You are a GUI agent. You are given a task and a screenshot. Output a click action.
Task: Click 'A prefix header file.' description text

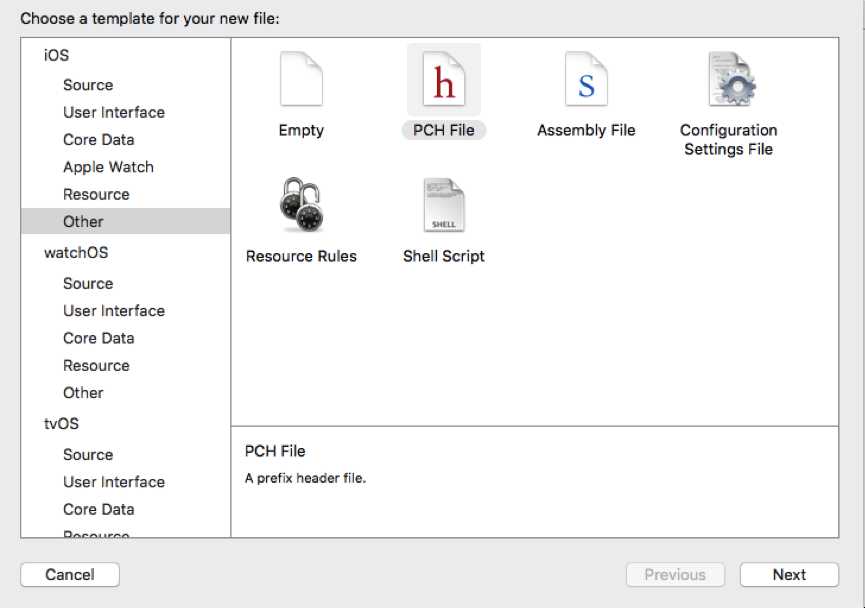pos(305,478)
